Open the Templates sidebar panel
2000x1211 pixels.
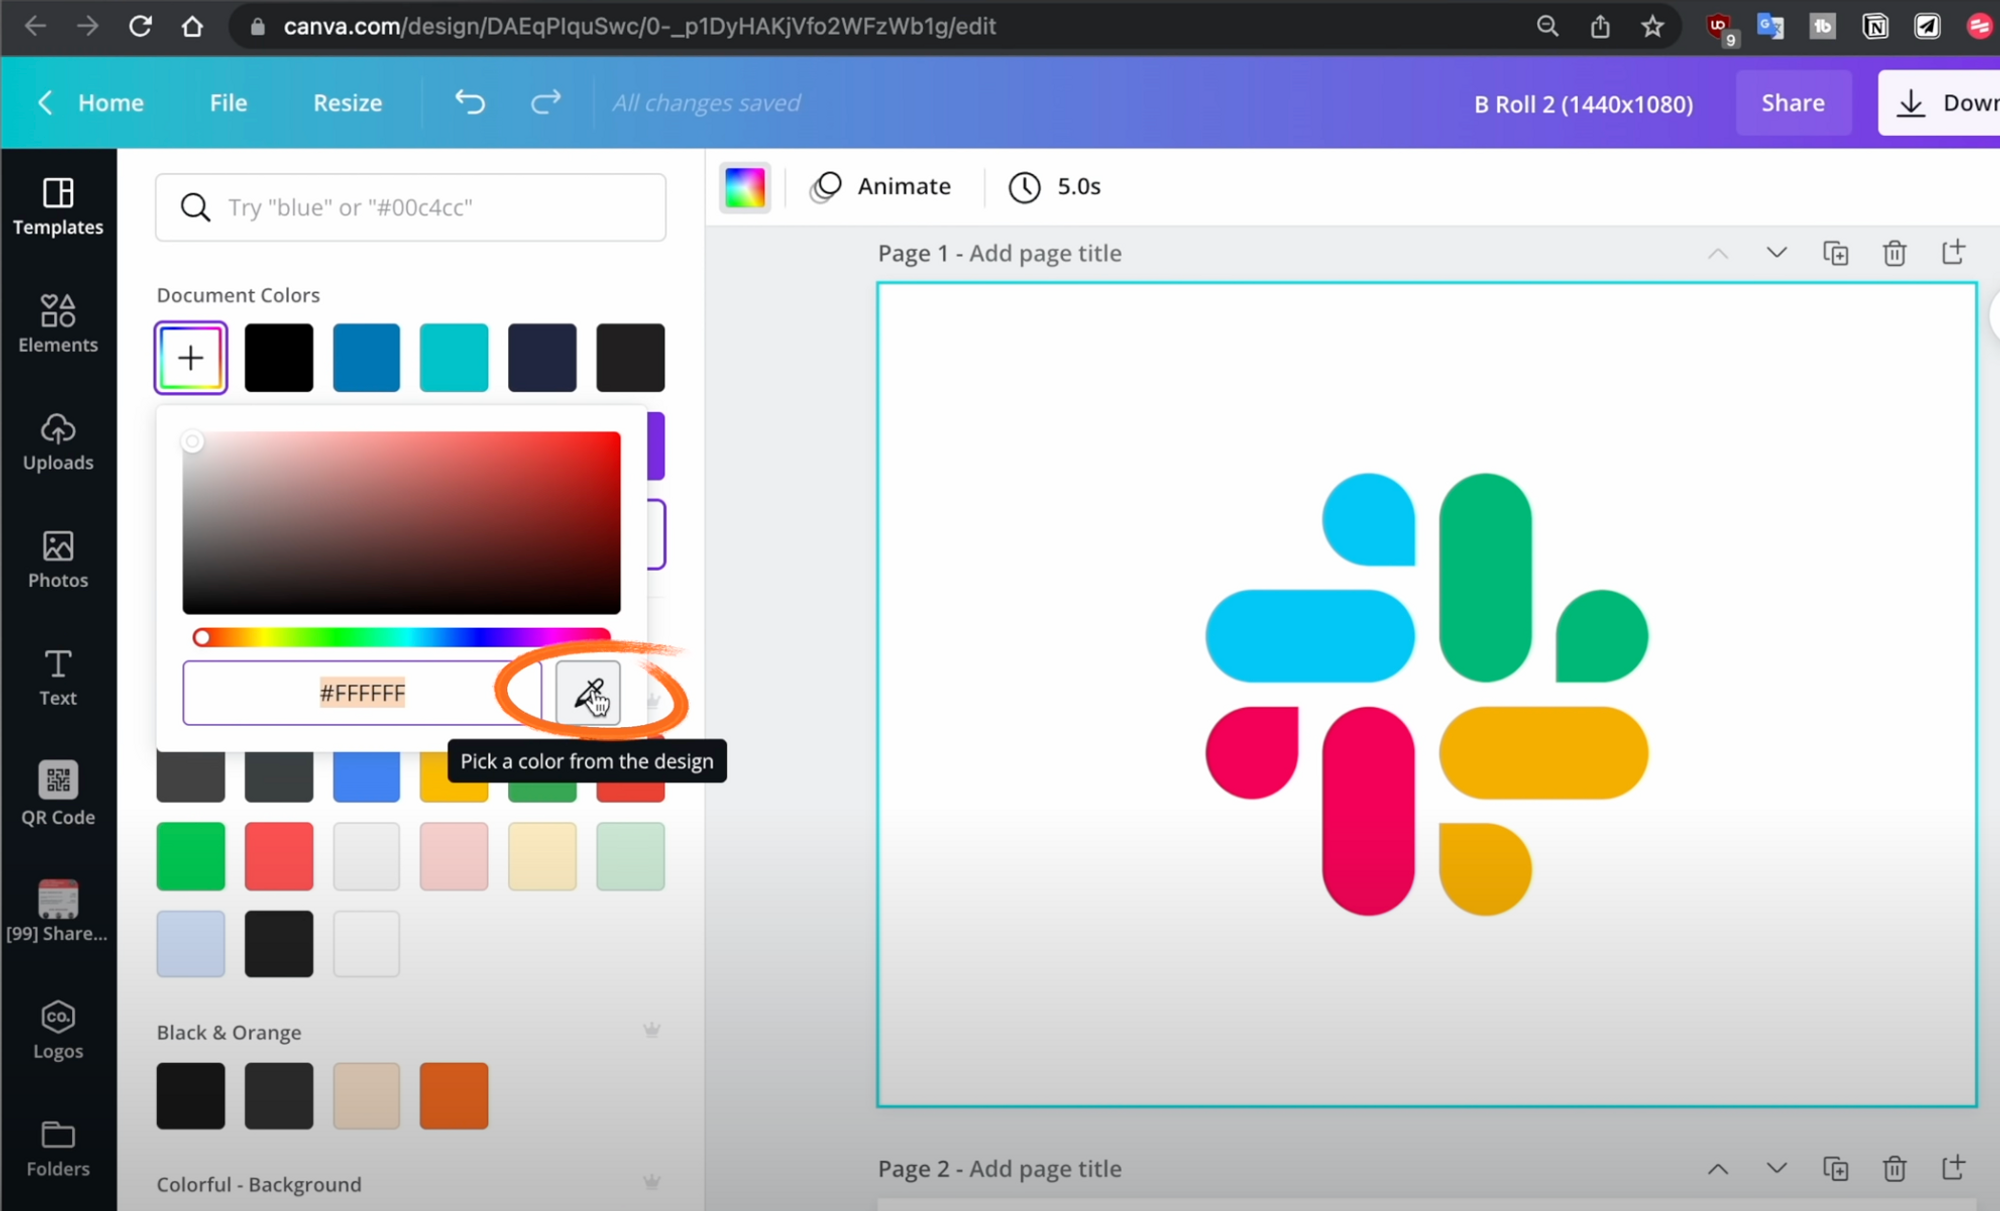click(58, 207)
